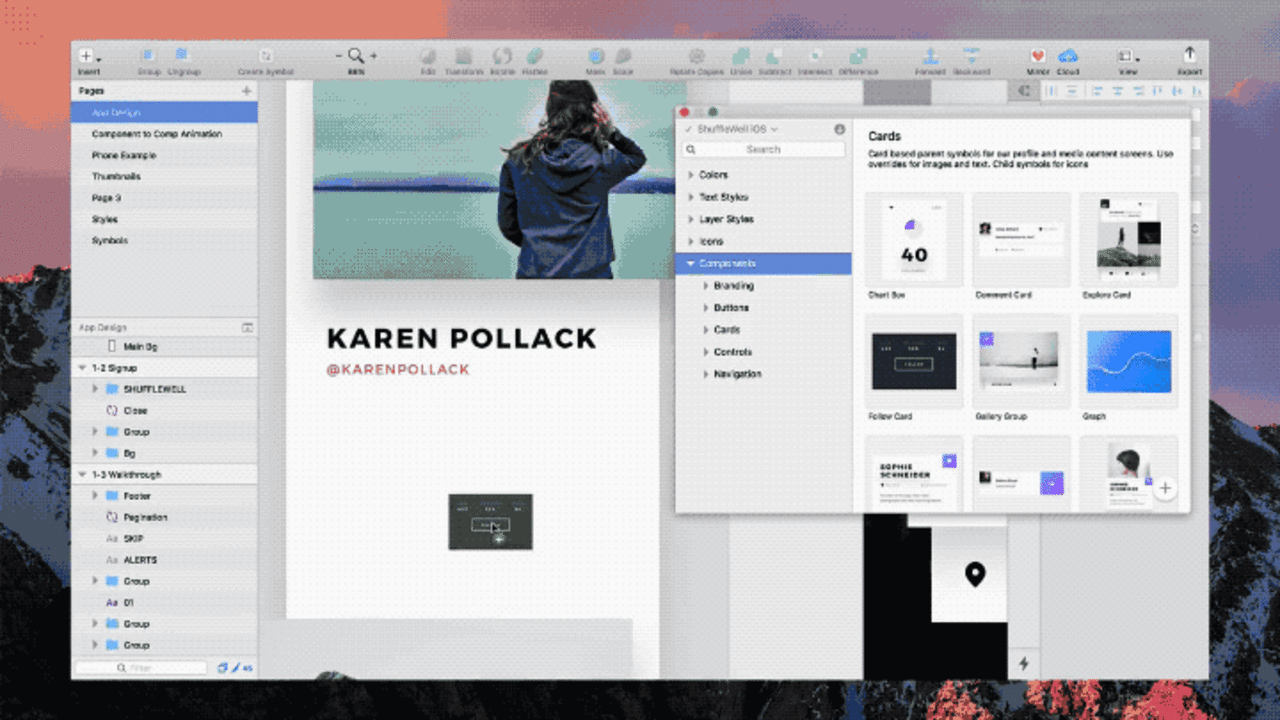Select the Explore Card component thumbnail
Image resolution: width=1280 pixels, height=720 pixels.
1128,237
